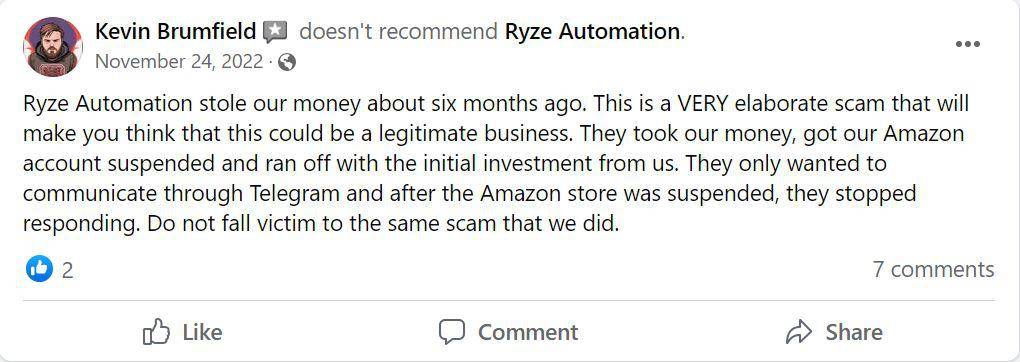Click the star badge icon beside the name
The width and height of the screenshot is (1020, 362).
coord(276,32)
